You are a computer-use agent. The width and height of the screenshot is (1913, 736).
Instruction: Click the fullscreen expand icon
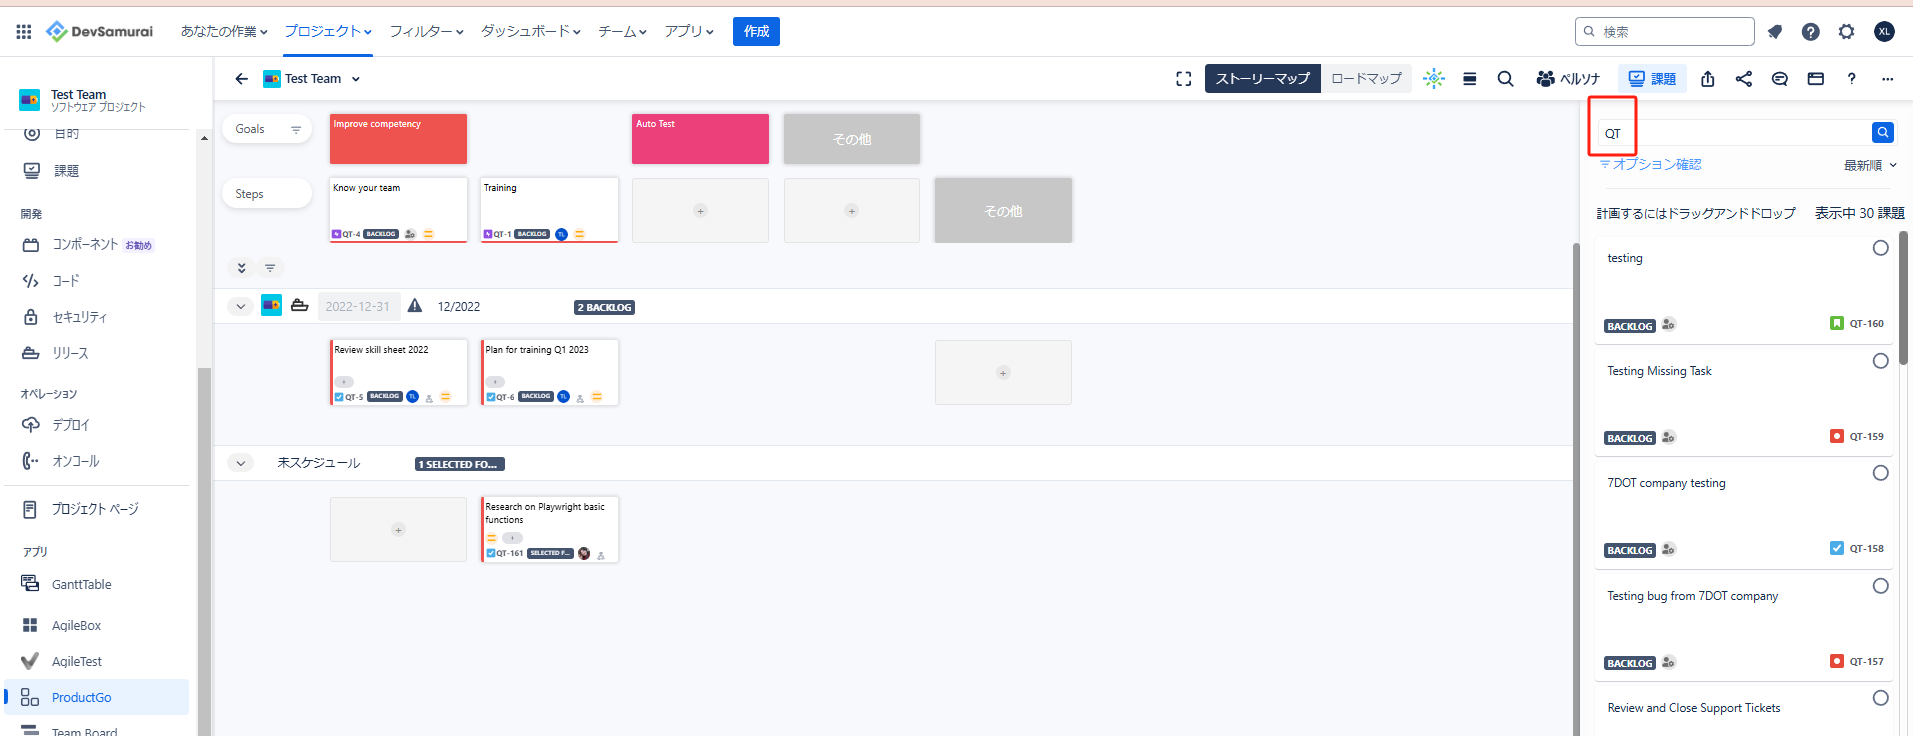point(1183,79)
